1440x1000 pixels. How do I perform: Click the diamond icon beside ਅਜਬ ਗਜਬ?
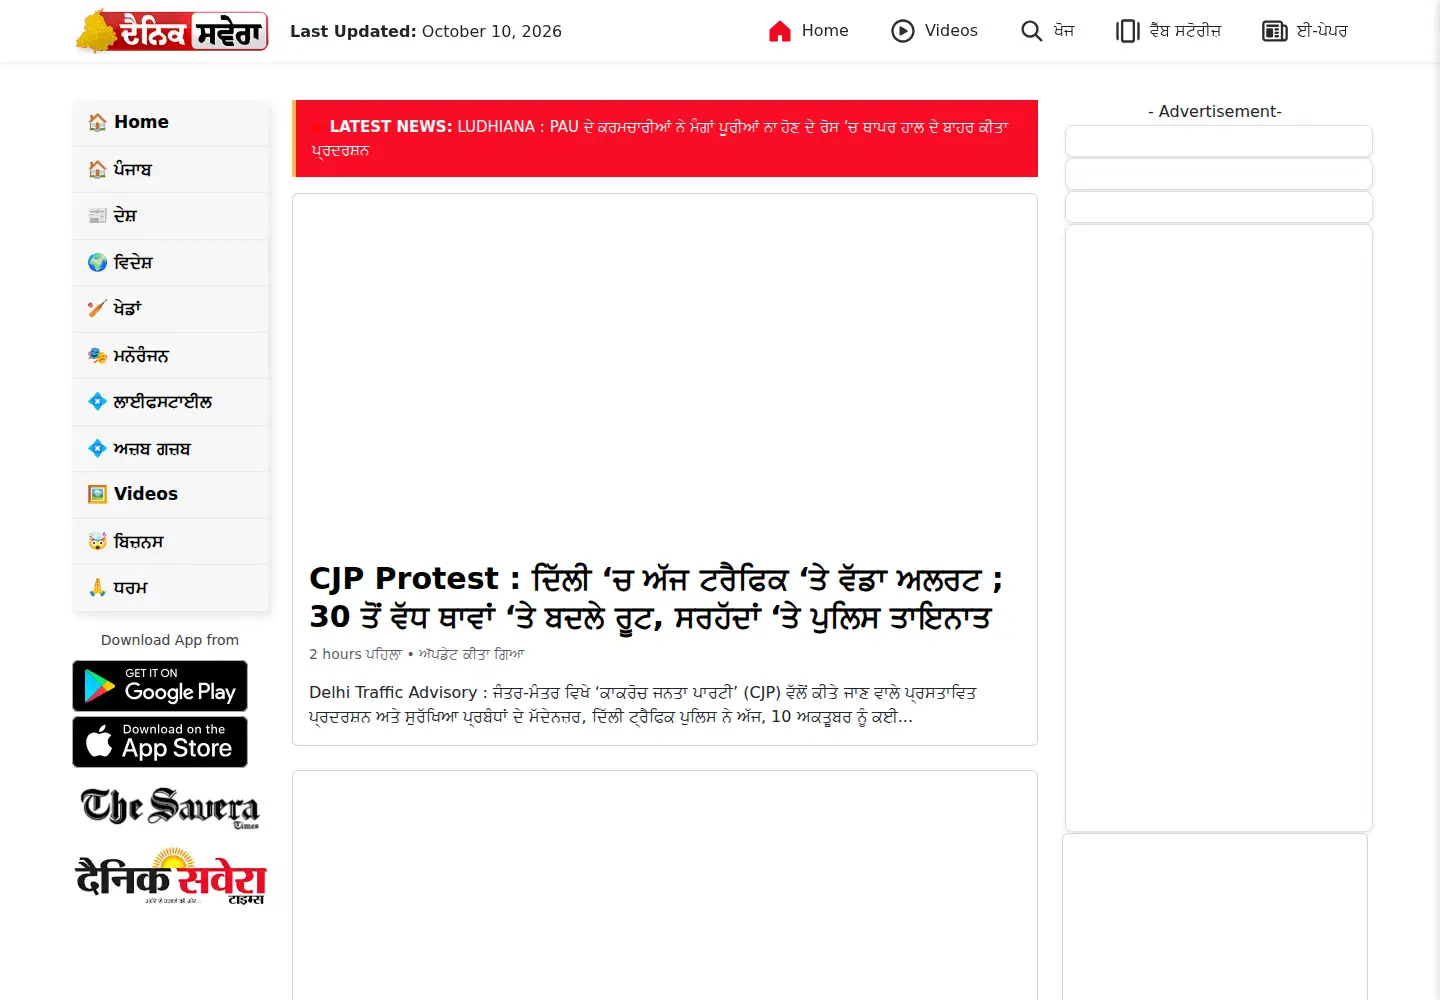[97, 448]
